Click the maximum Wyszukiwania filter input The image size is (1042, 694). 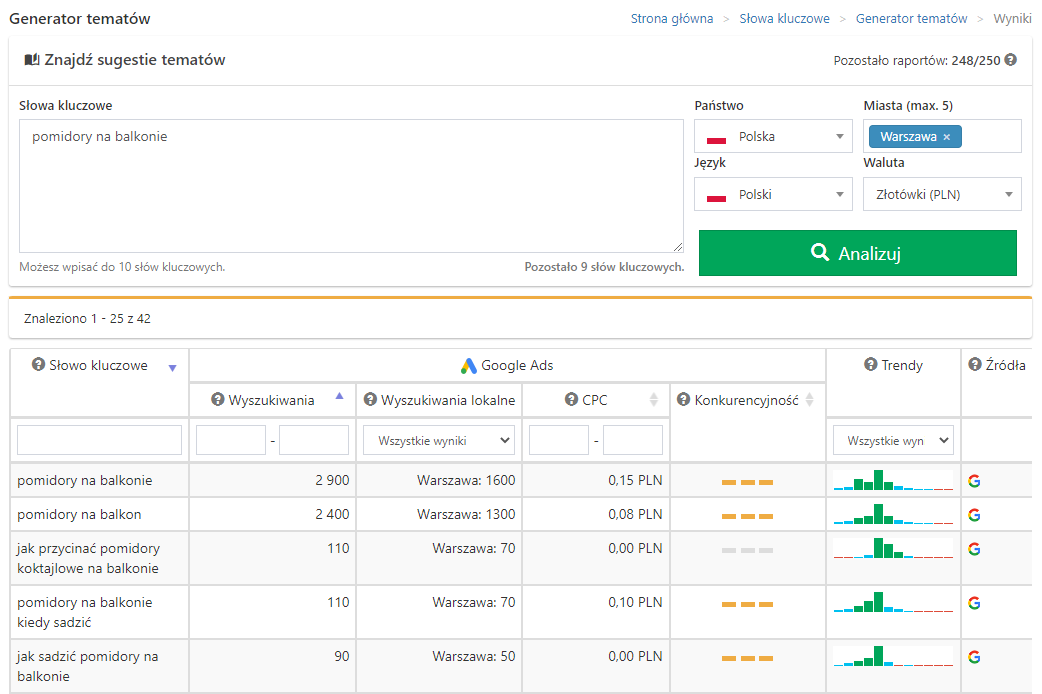(314, 440)
